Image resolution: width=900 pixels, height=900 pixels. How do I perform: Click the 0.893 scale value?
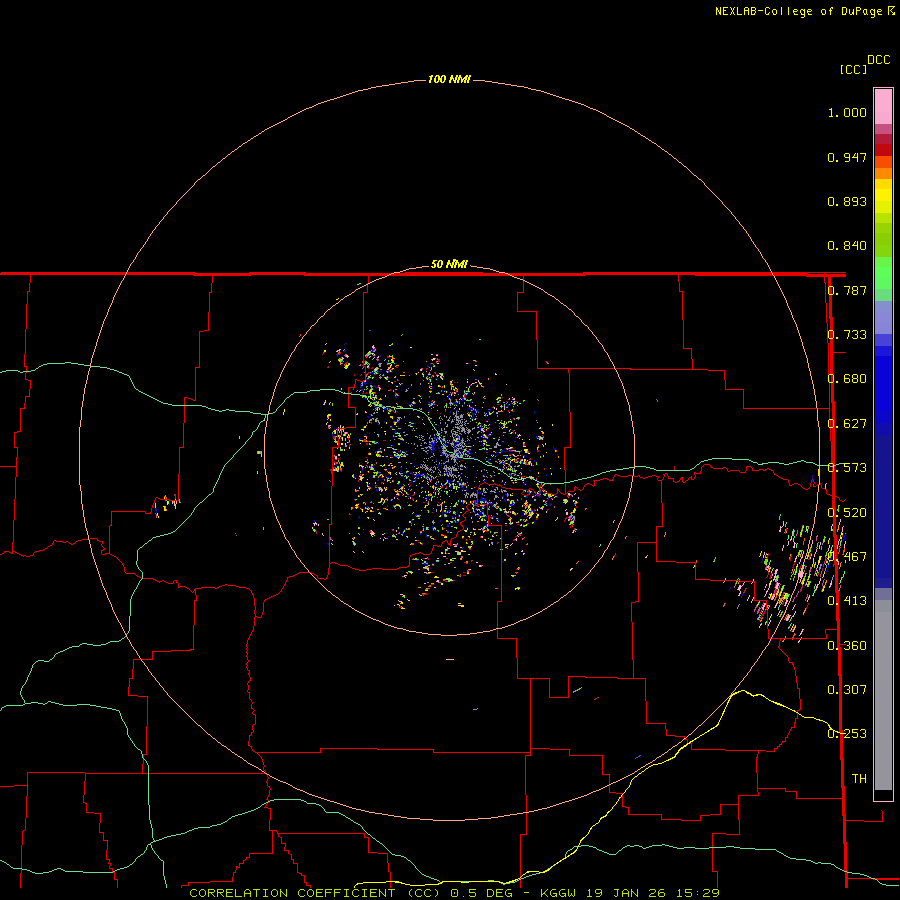click(x=847, y=201)
